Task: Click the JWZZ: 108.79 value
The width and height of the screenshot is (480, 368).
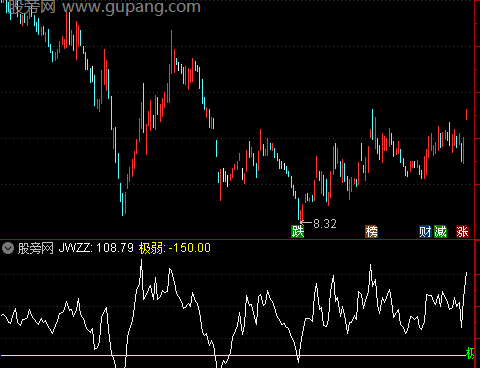Action: pyautogui.click(x=96, y=248)
